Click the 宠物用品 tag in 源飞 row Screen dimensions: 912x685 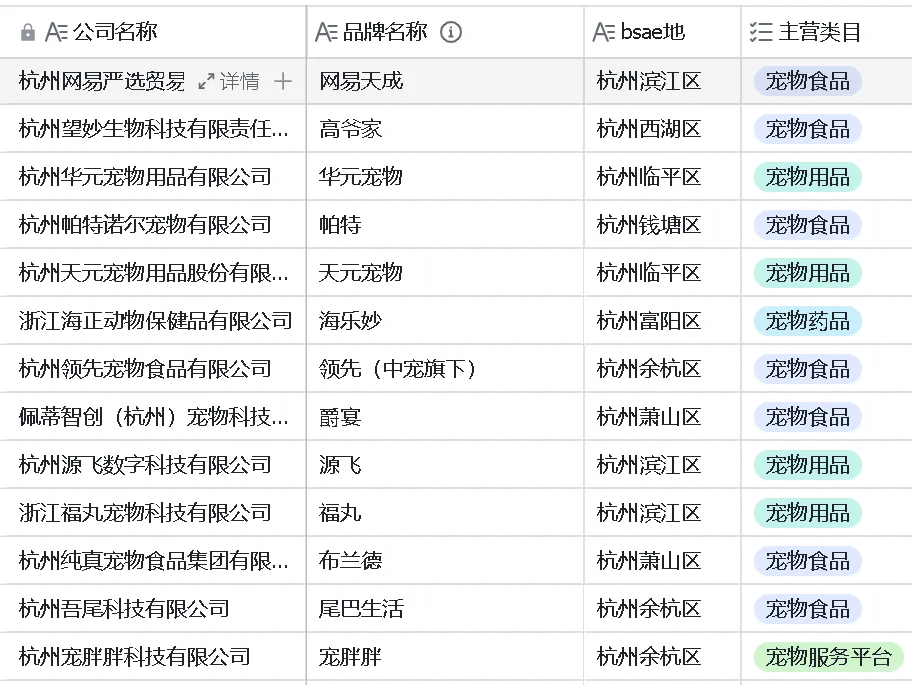[x=807, y=465]
